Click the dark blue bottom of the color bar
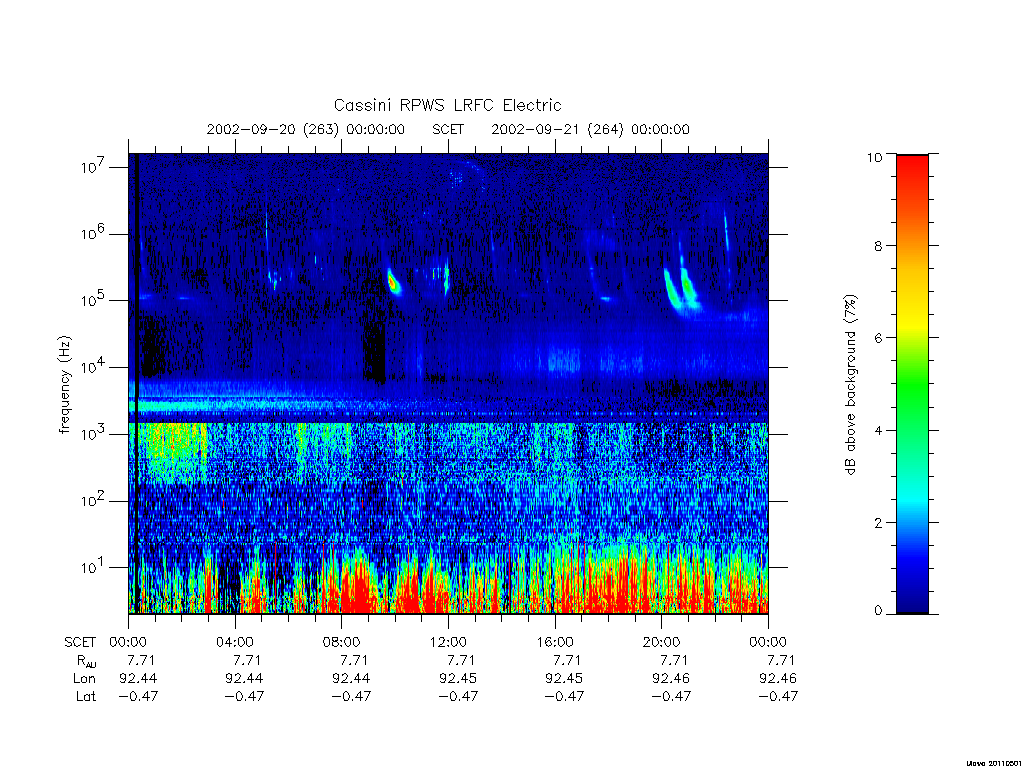1024x768 pixels. [x=912, y=601]
